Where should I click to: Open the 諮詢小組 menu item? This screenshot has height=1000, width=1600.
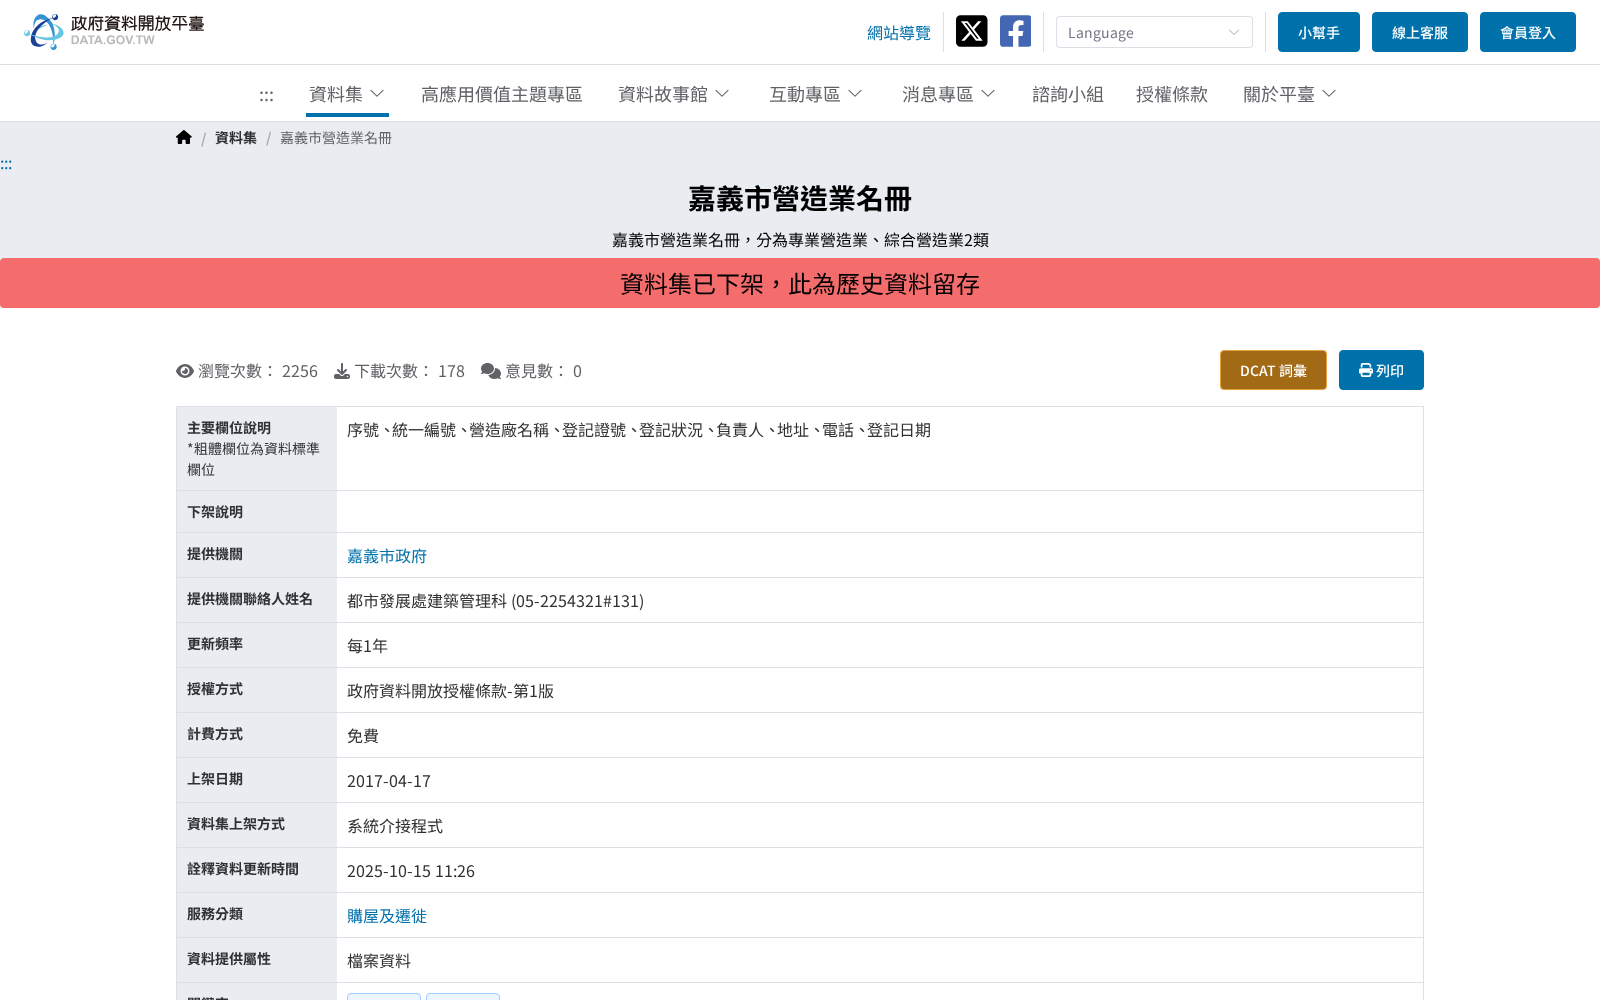1068,94
